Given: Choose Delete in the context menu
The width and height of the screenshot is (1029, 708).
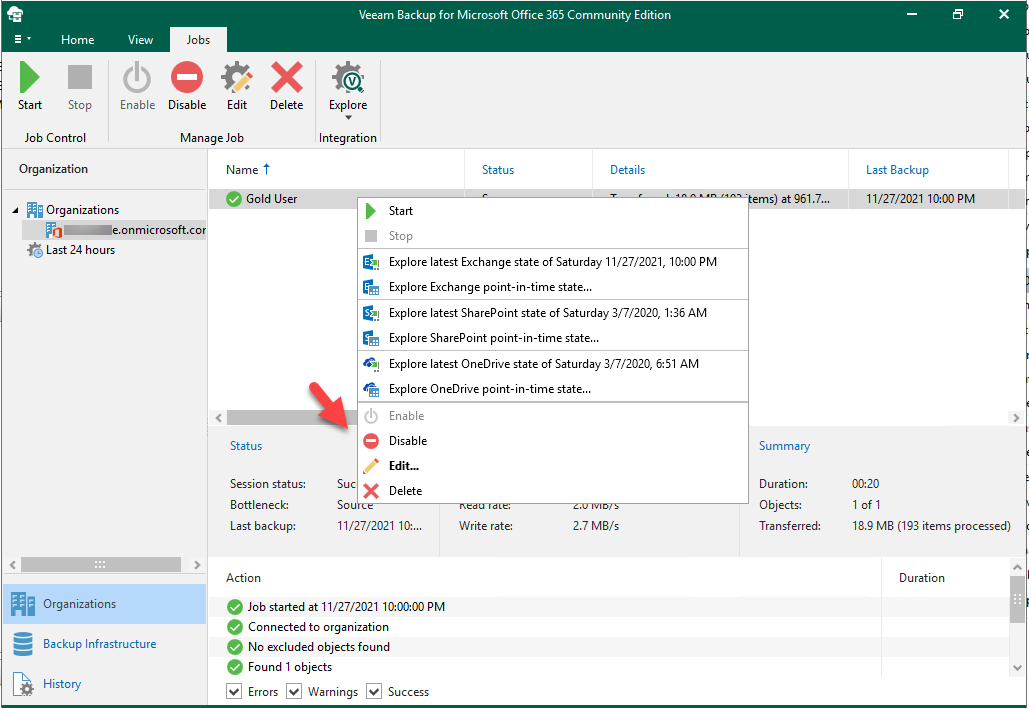Looking at the screenshot, I should 553,491.
